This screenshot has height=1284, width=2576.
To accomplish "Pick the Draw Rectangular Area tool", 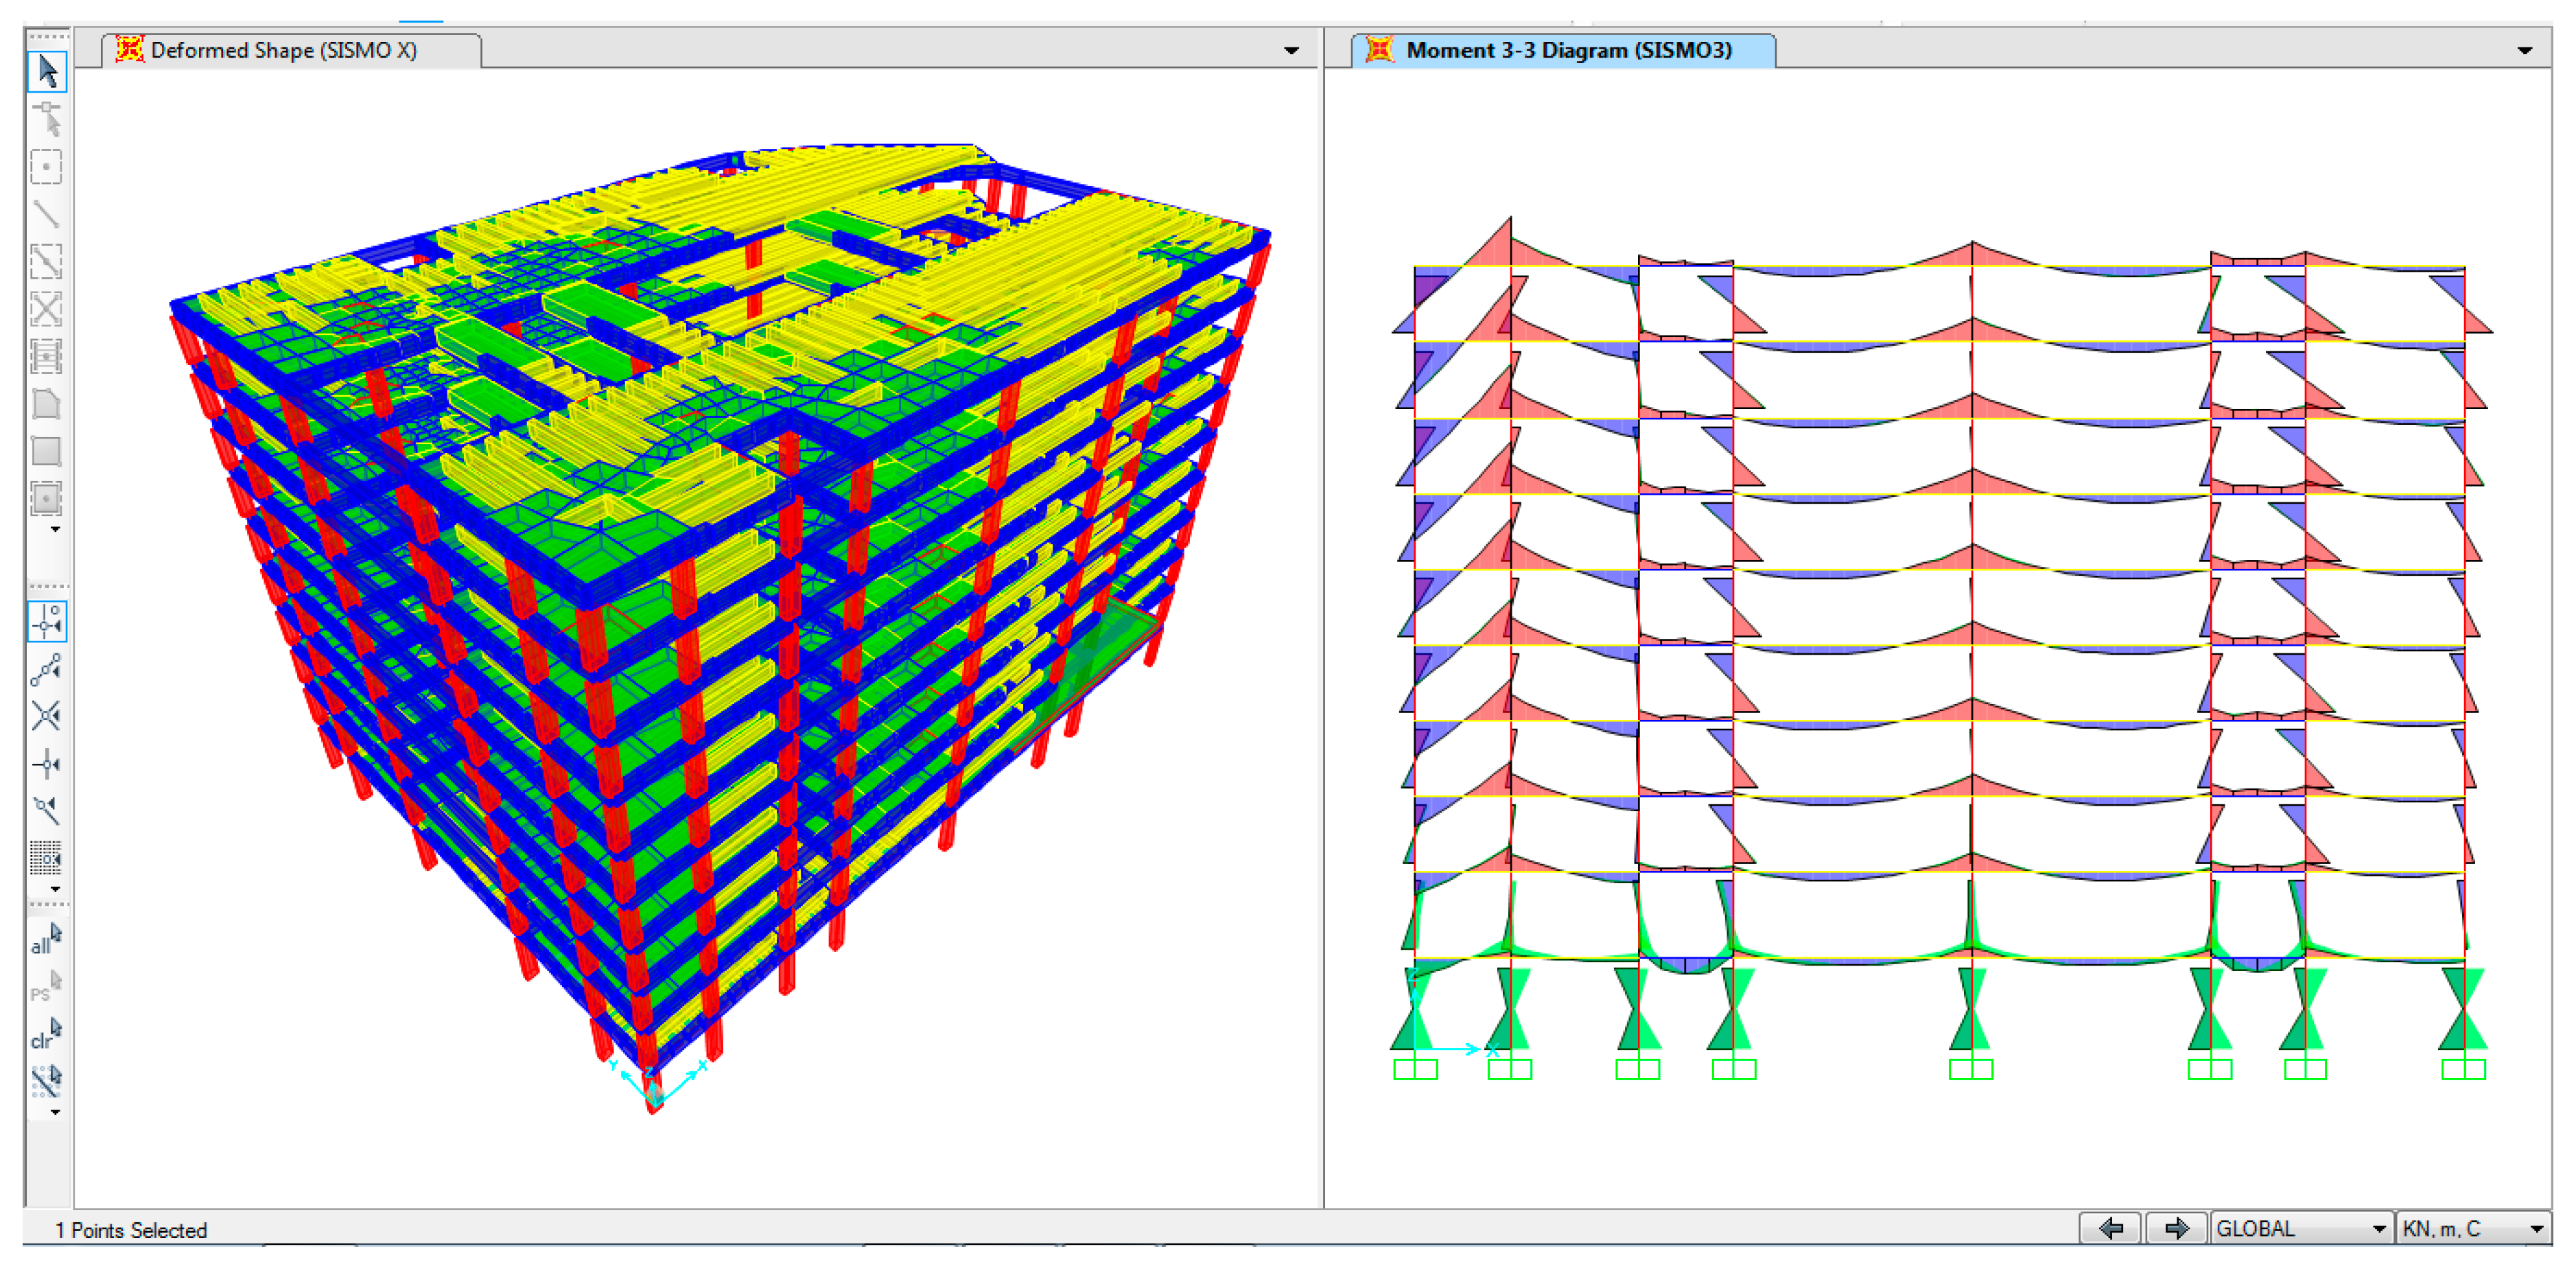I will [47, 451].
